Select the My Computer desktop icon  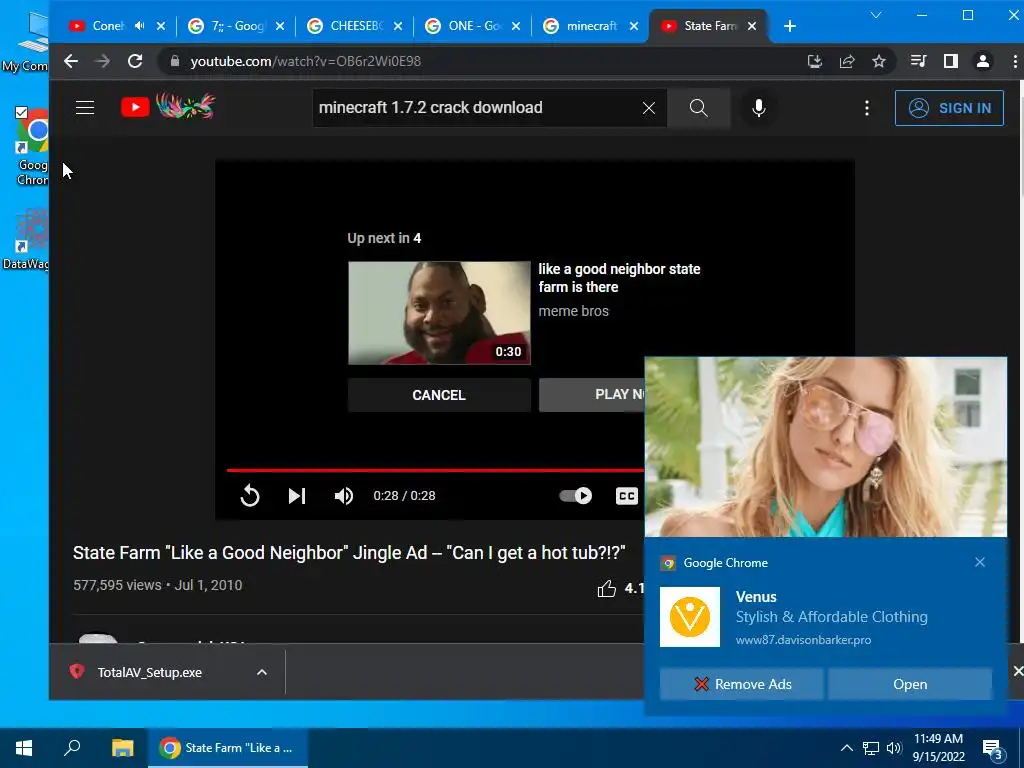click(x=26, y=40)
